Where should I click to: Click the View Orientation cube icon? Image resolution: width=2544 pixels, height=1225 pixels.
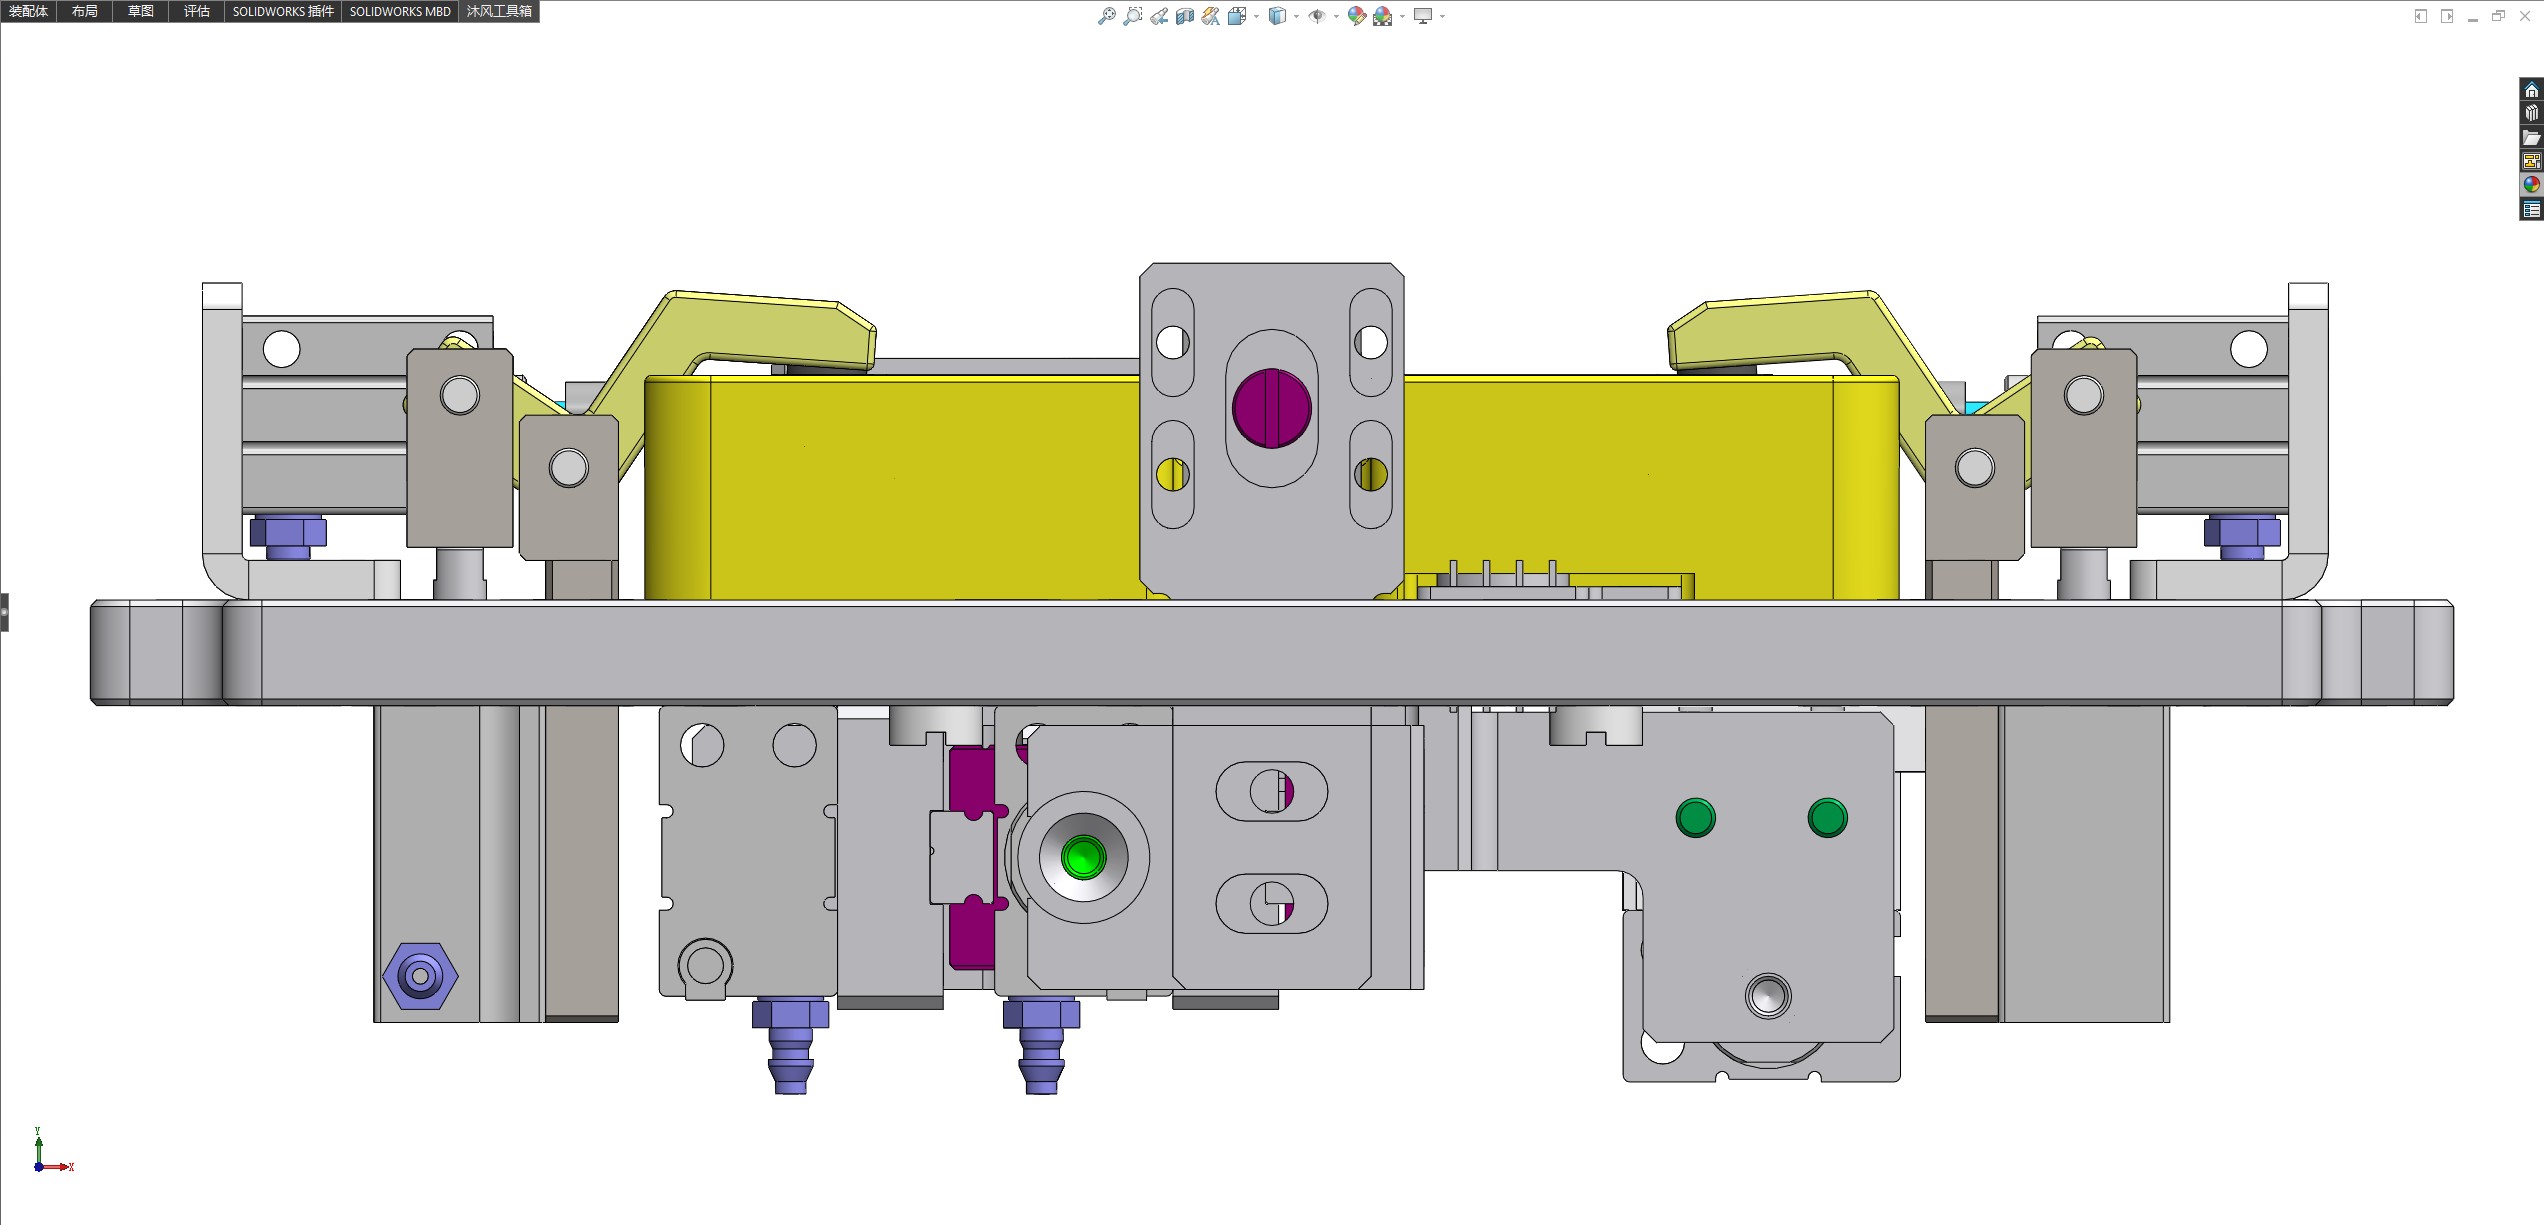pos(1236,16)
